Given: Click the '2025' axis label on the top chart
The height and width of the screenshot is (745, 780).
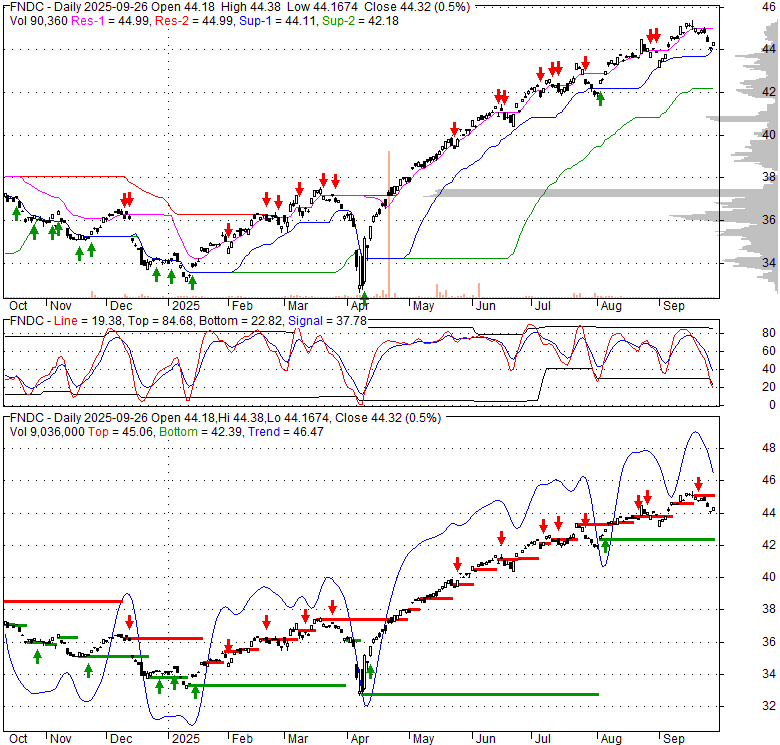Looking at the screenshot, I should [186, 306].
